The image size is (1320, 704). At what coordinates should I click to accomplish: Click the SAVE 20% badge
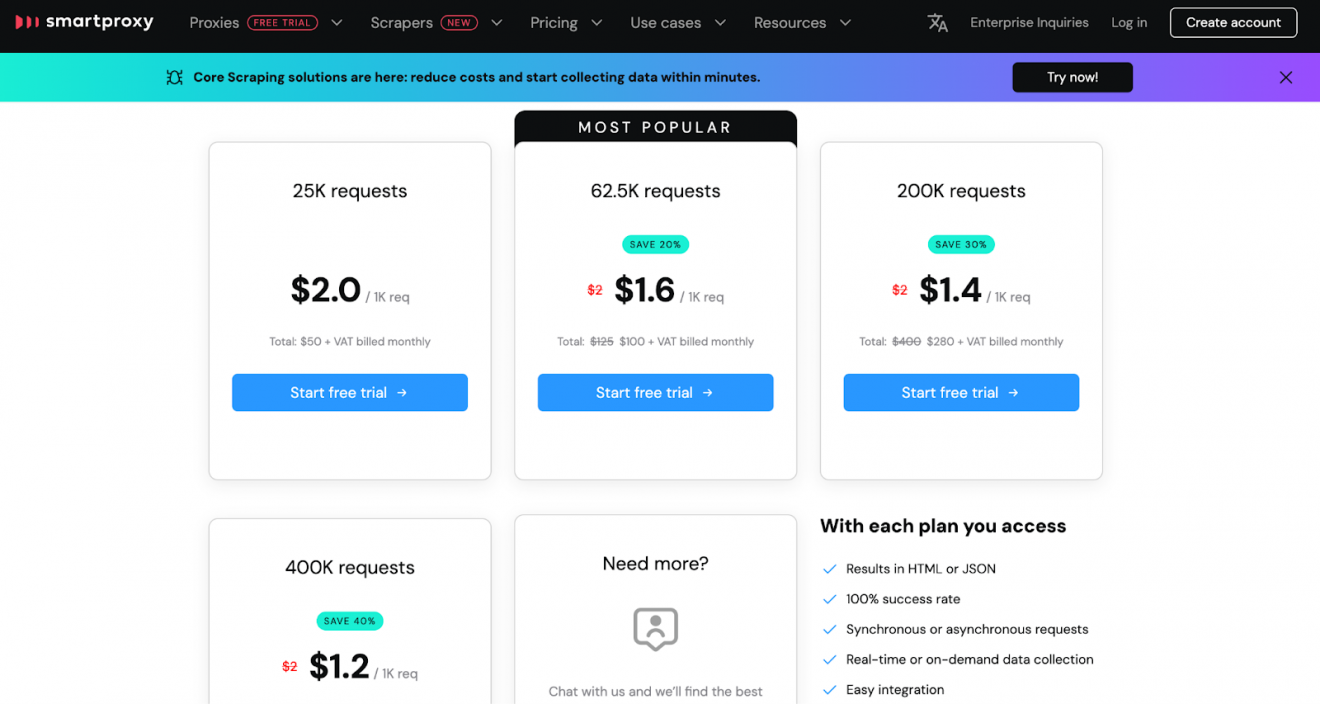(x=655, y=244)
